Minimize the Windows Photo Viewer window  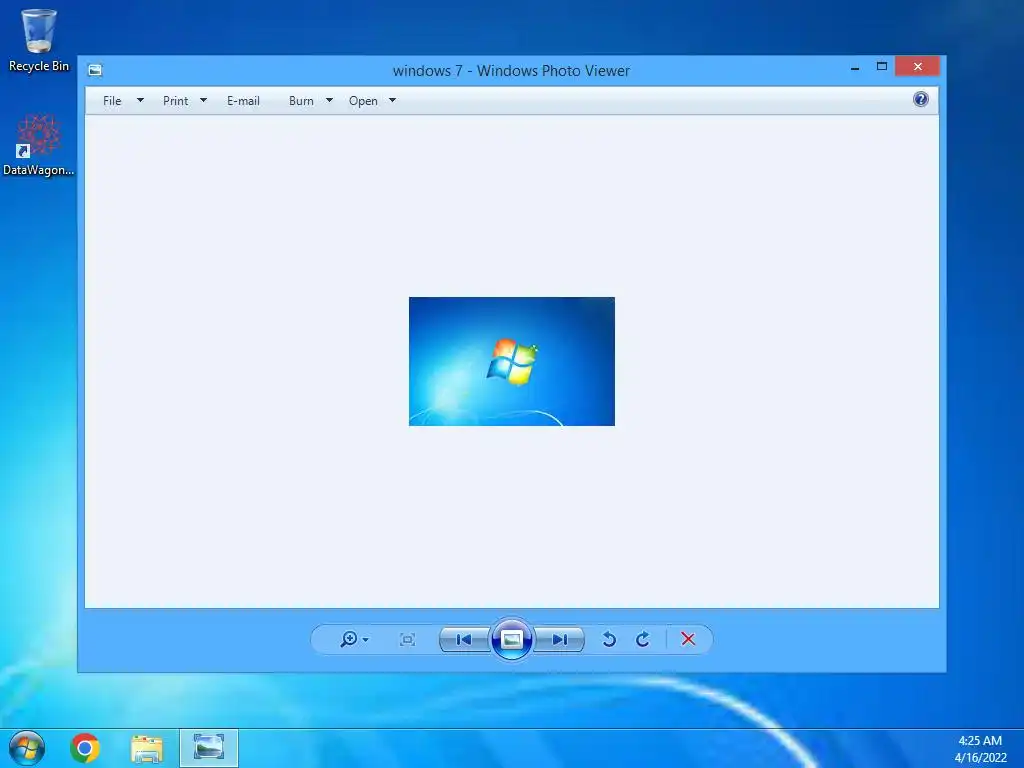(855, 67)
